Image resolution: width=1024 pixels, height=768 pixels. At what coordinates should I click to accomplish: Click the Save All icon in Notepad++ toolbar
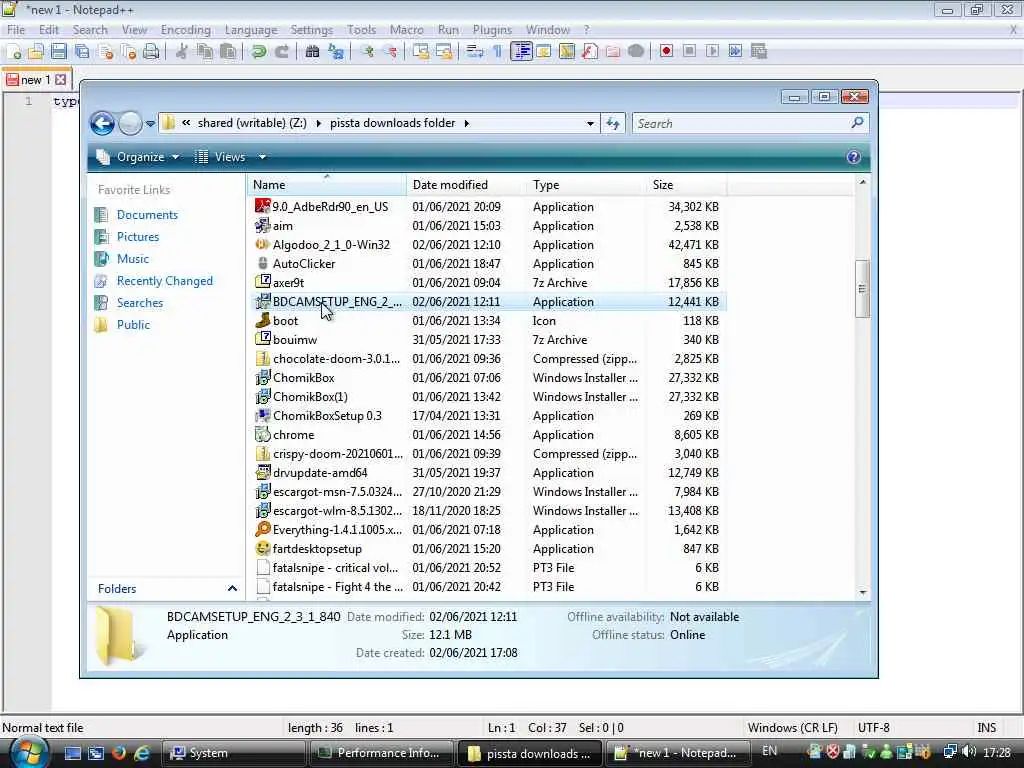click(x=82, y=52)
